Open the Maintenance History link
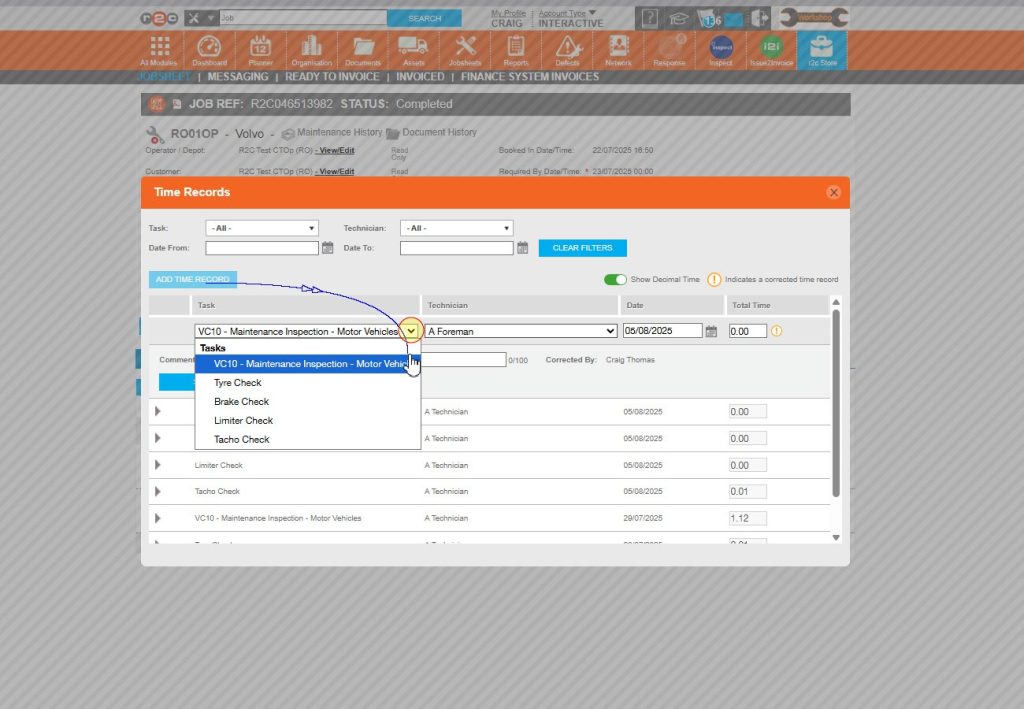Viewport: 1024px width, 709px height. click(x=339, y=133)
